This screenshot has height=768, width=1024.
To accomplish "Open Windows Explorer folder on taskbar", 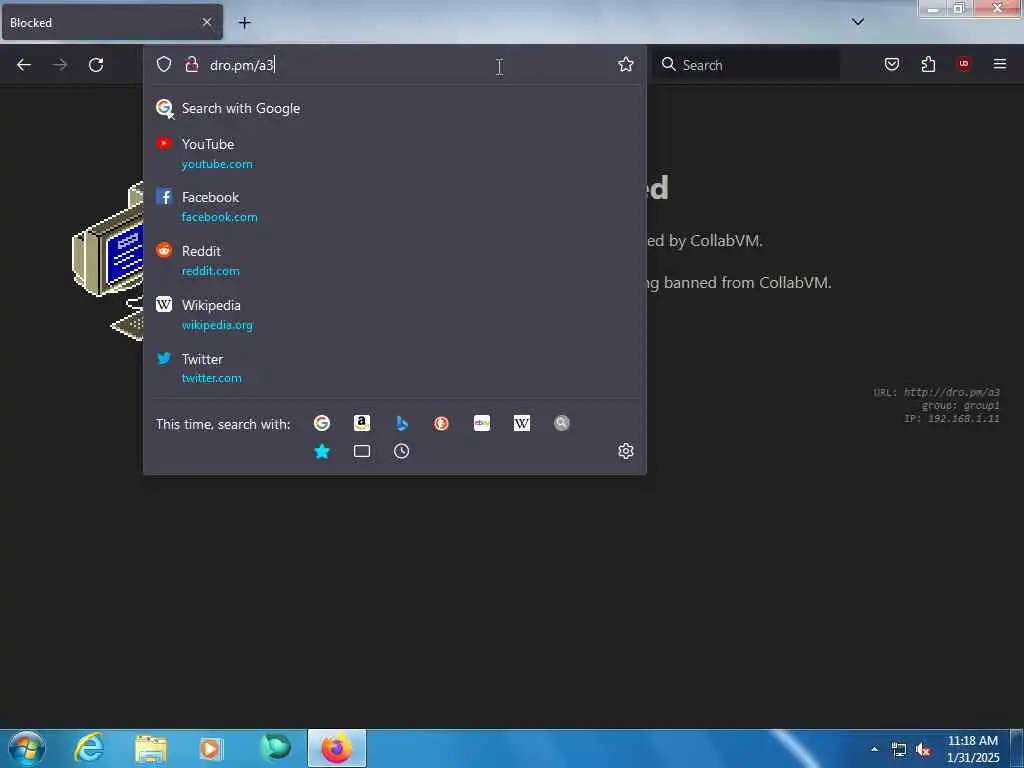I will pyautogui.click(x=151, y=749).
